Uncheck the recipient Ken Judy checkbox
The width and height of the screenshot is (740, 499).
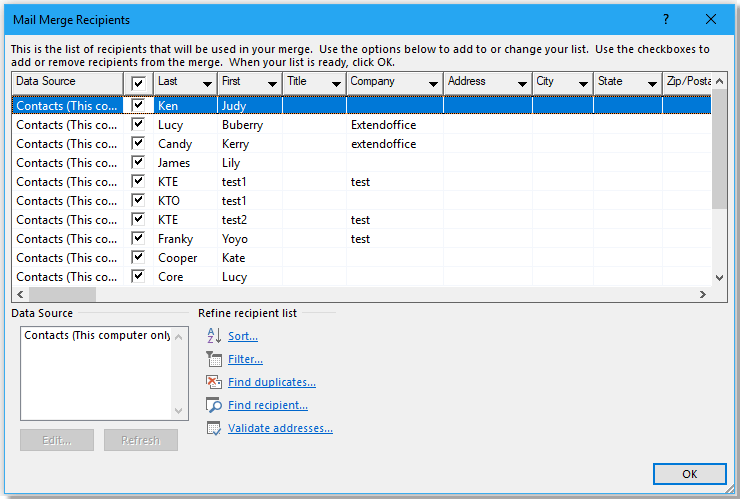(x=138, y=105)
